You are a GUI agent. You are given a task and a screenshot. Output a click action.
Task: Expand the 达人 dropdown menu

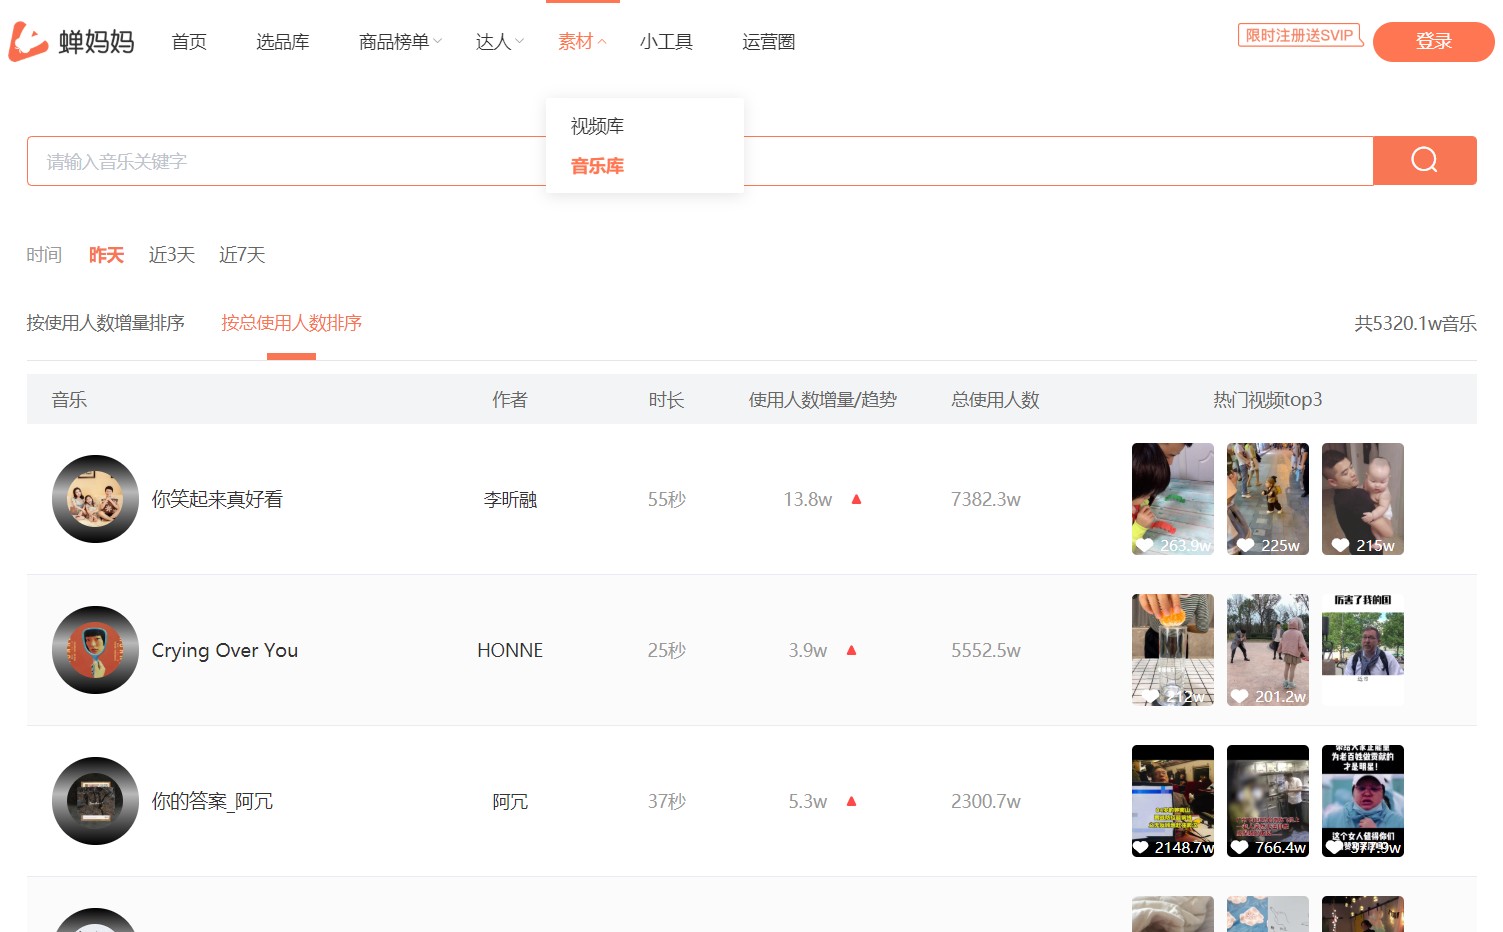tap(499, 41)
